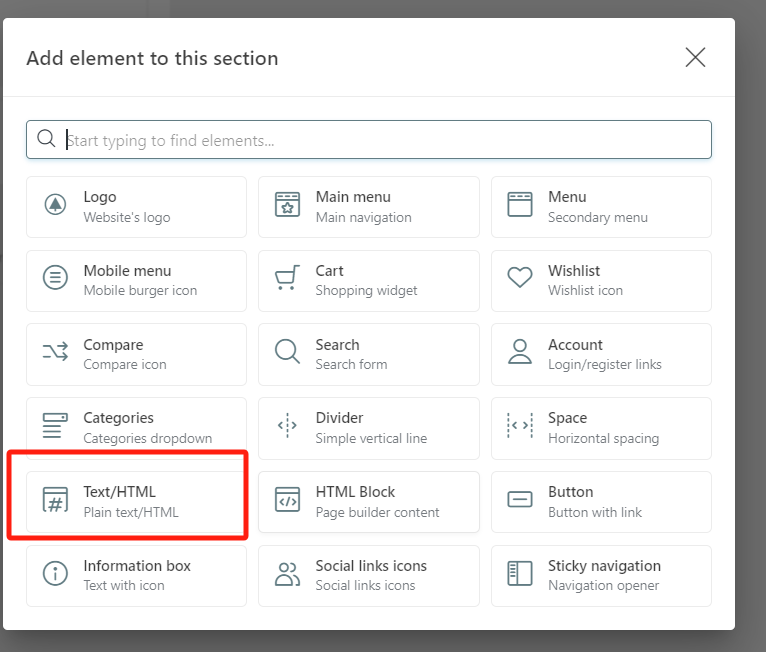The width and height of the screenshot is (766, 652).
Task: Select the Account person icon
Action: tap(520, 352)
